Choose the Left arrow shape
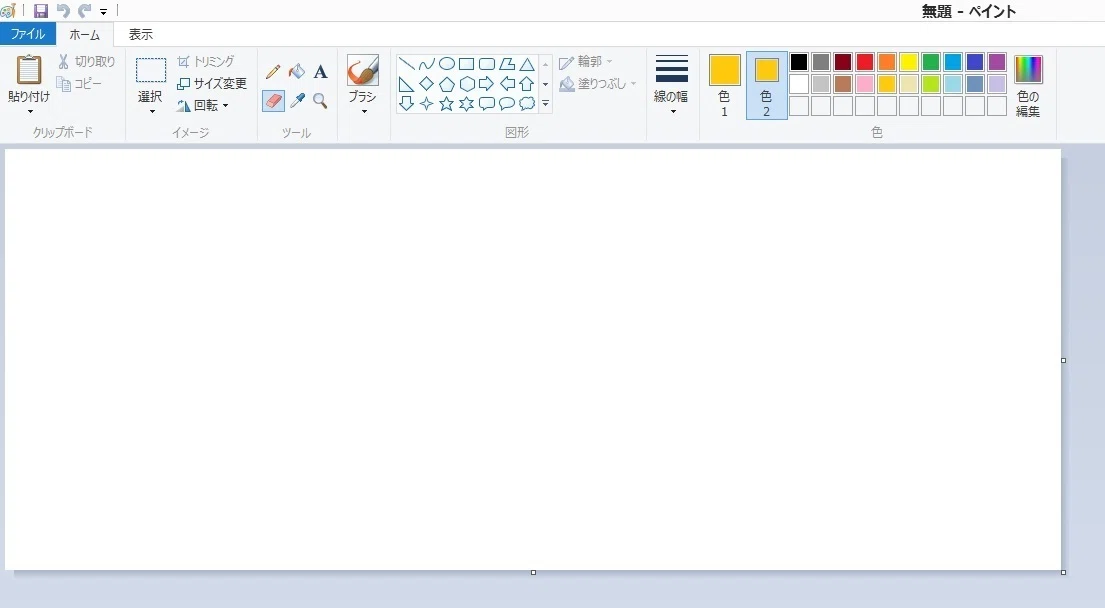Screen dimensions: 1105x608 pyautogui.click(x=507, y=85)
